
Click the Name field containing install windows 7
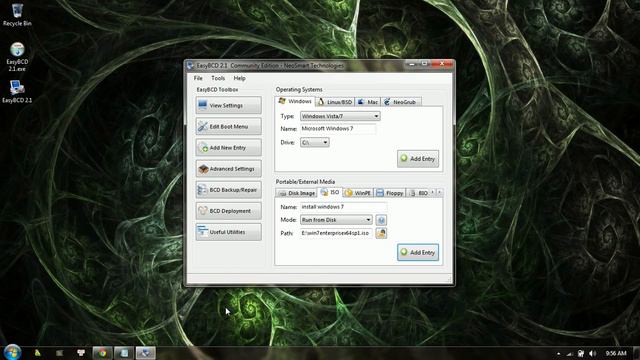[343, 207]
